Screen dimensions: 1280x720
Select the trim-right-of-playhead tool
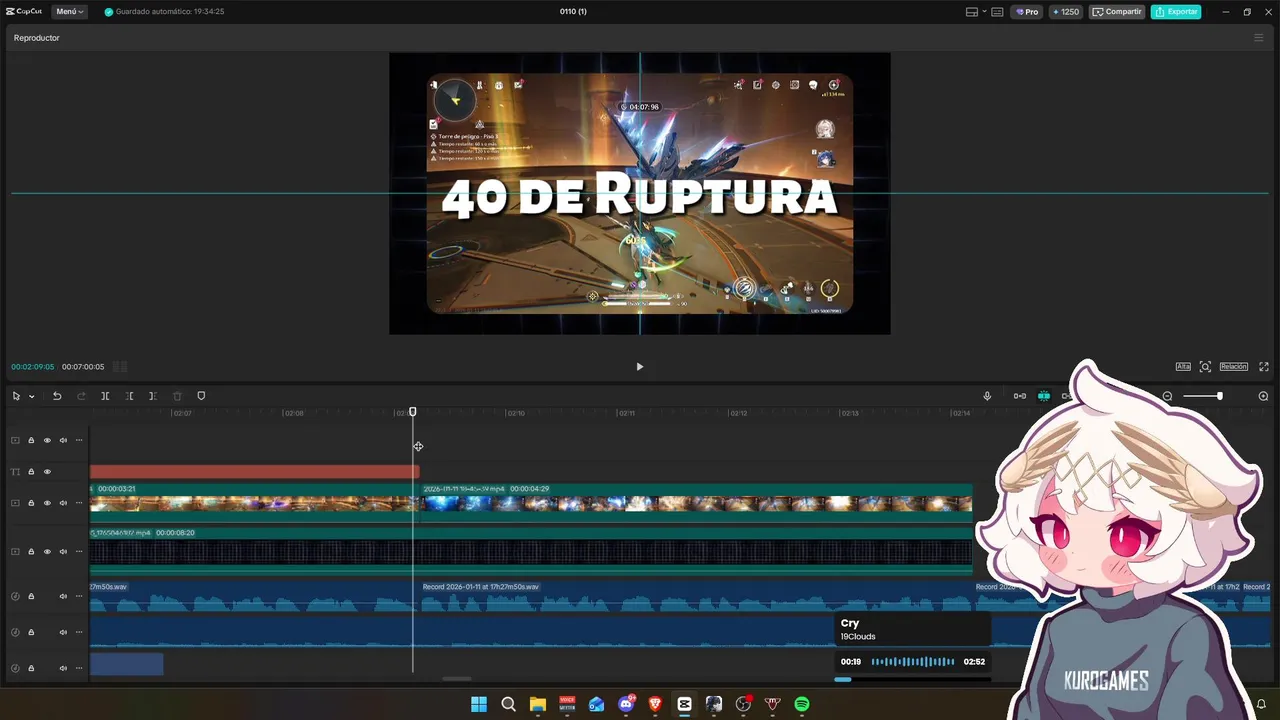[x=153, y=396]
